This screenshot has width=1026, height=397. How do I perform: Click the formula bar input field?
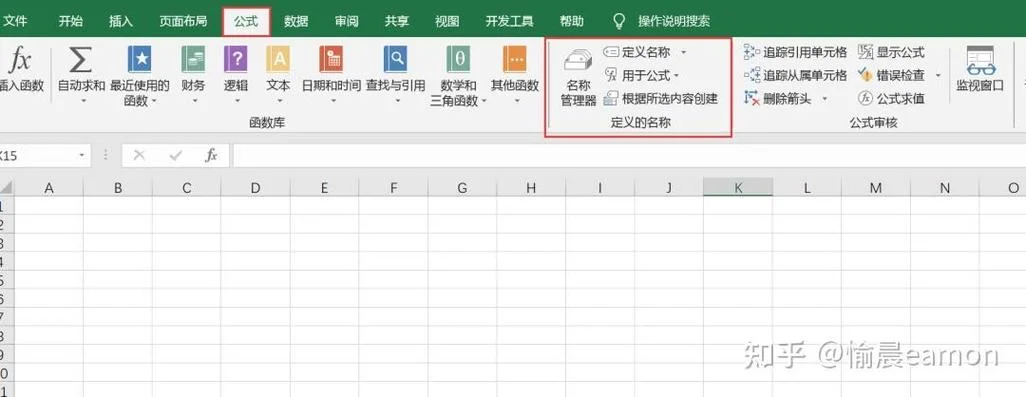click(629, 156)
